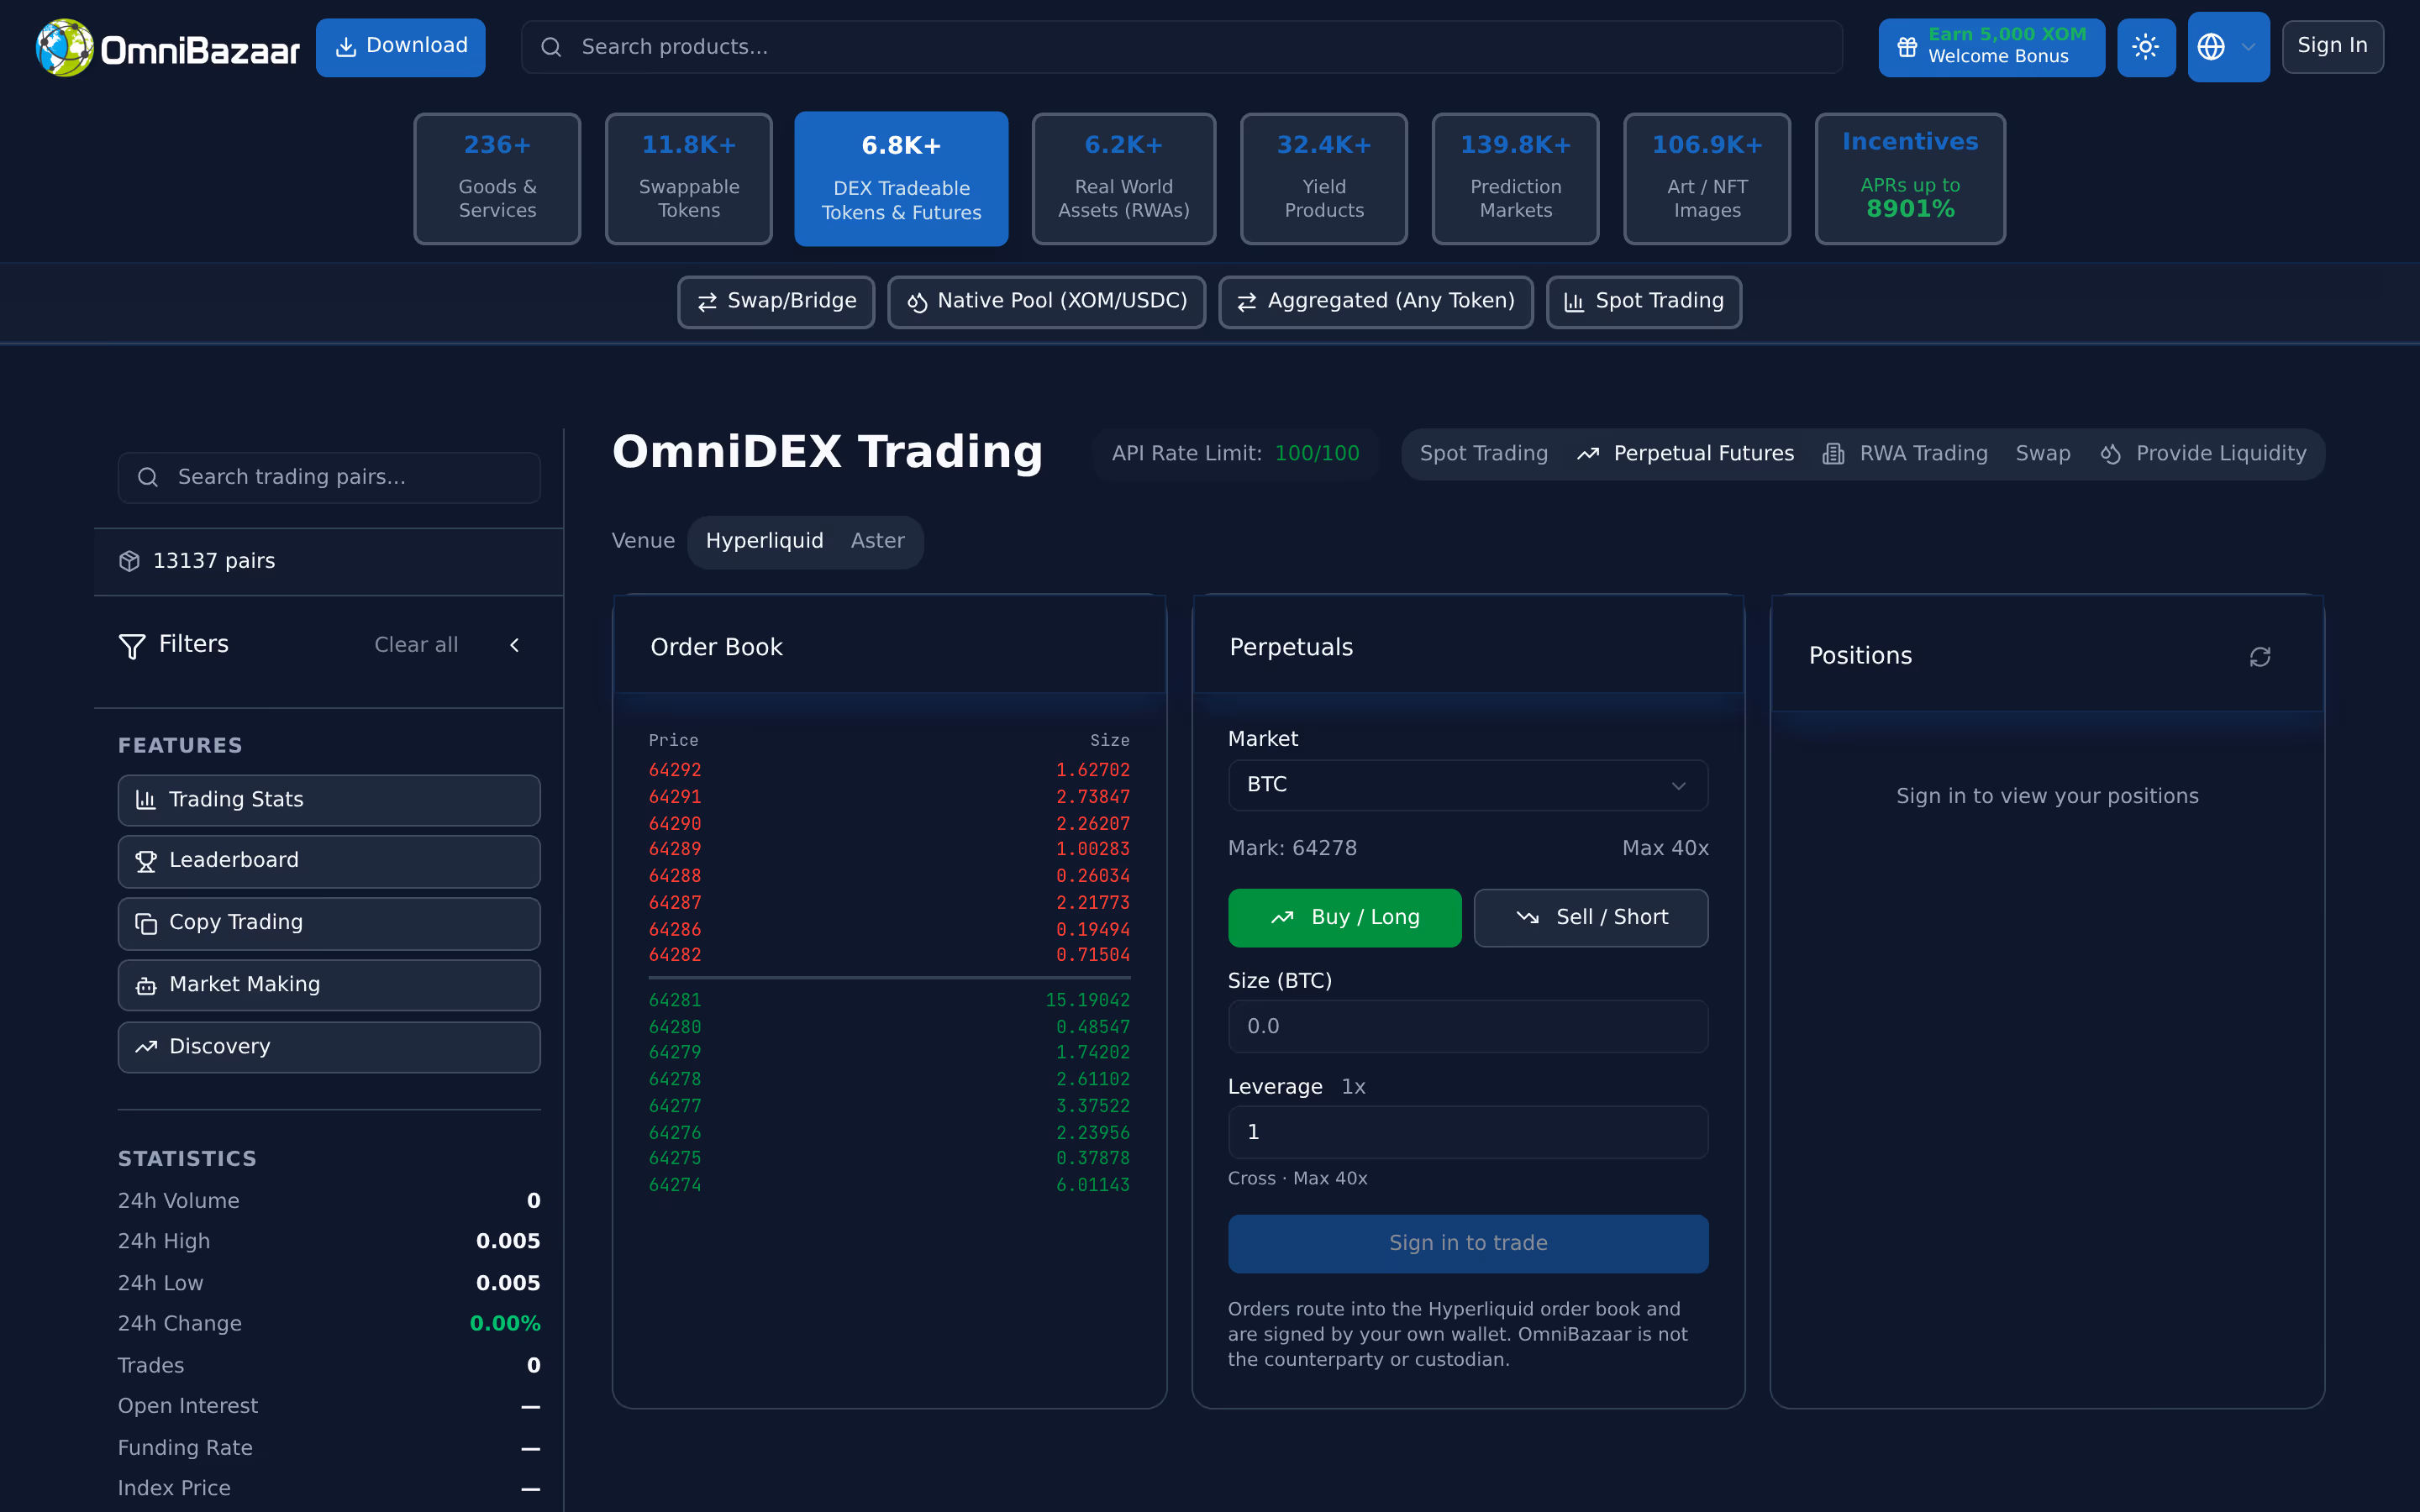The height and width of the screenshot is (1512, 2420).
Task: Focus the Search products field
Action: point(1181,47)
